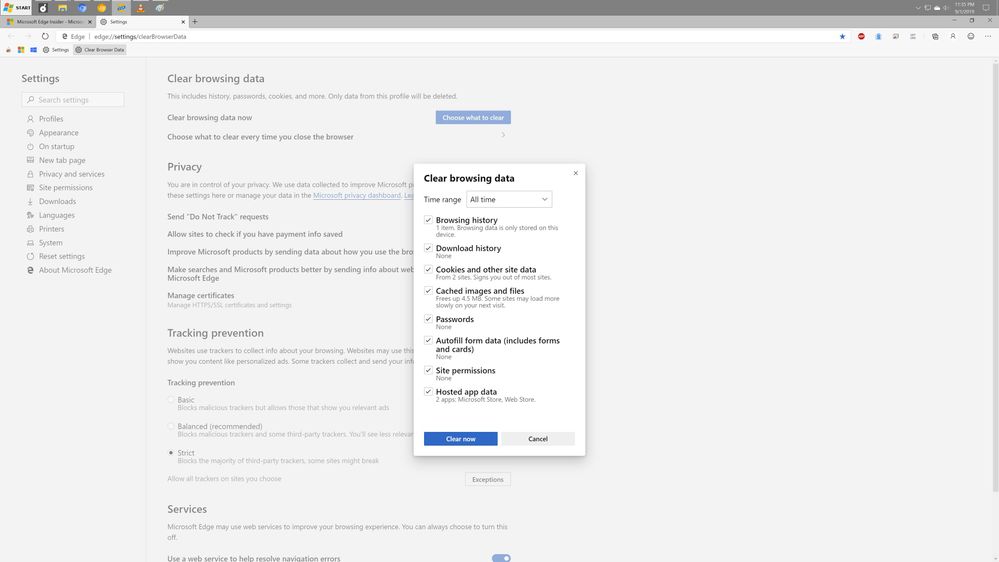Open Microsoft privacy dashboard link
This screenshot has height=562, width=999.
(357, 196)
